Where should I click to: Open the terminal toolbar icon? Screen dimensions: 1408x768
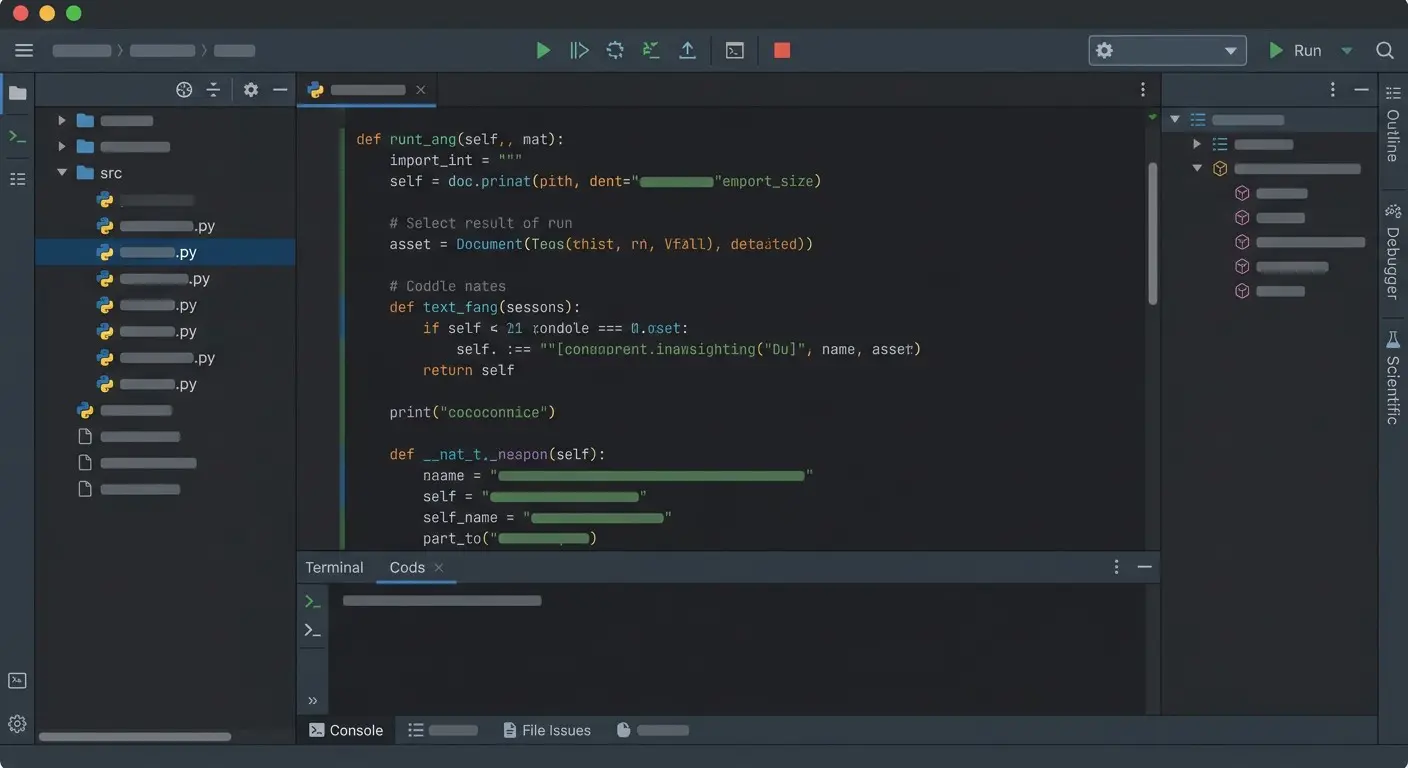click(735, 50)
